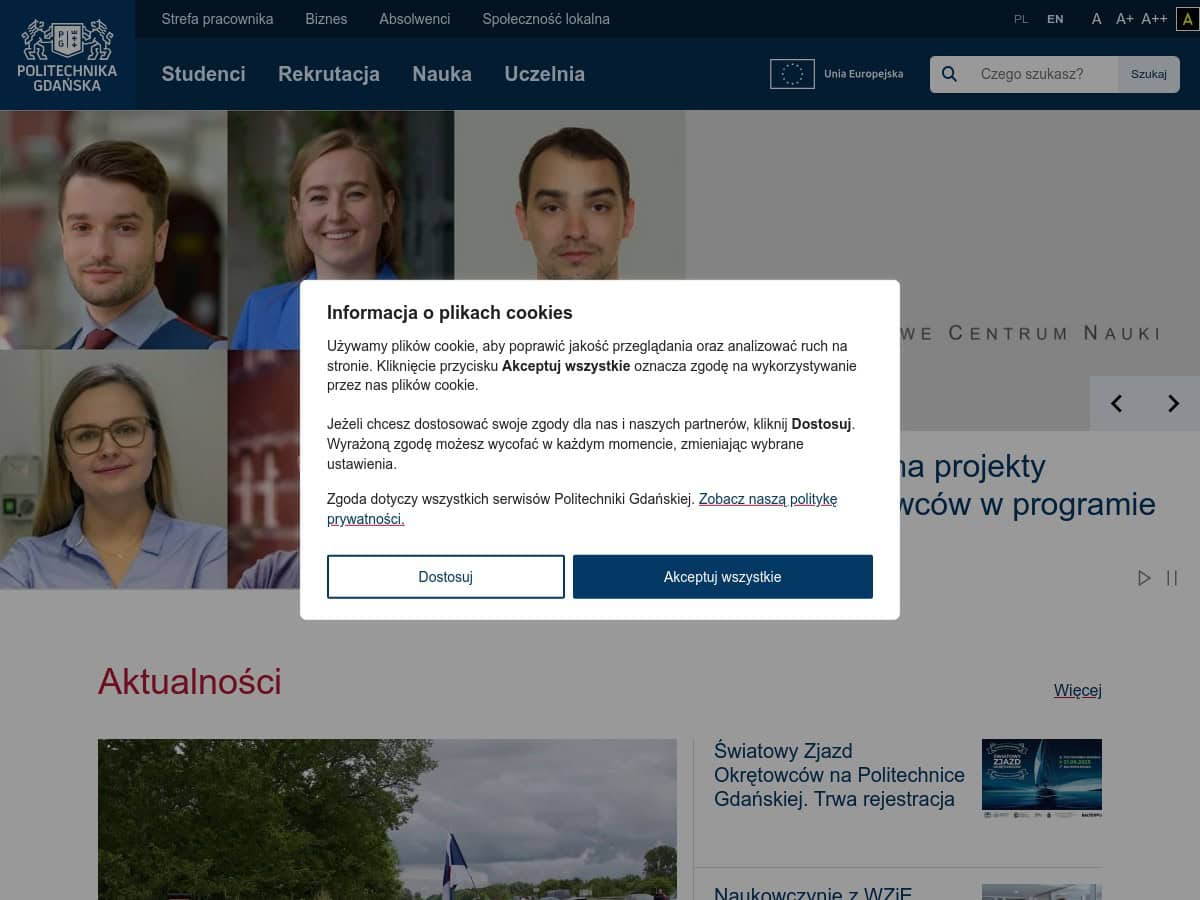Screen dimensions: 1200x900
Task: Open the Studenci menu
Action: click(x=204, y=74)
